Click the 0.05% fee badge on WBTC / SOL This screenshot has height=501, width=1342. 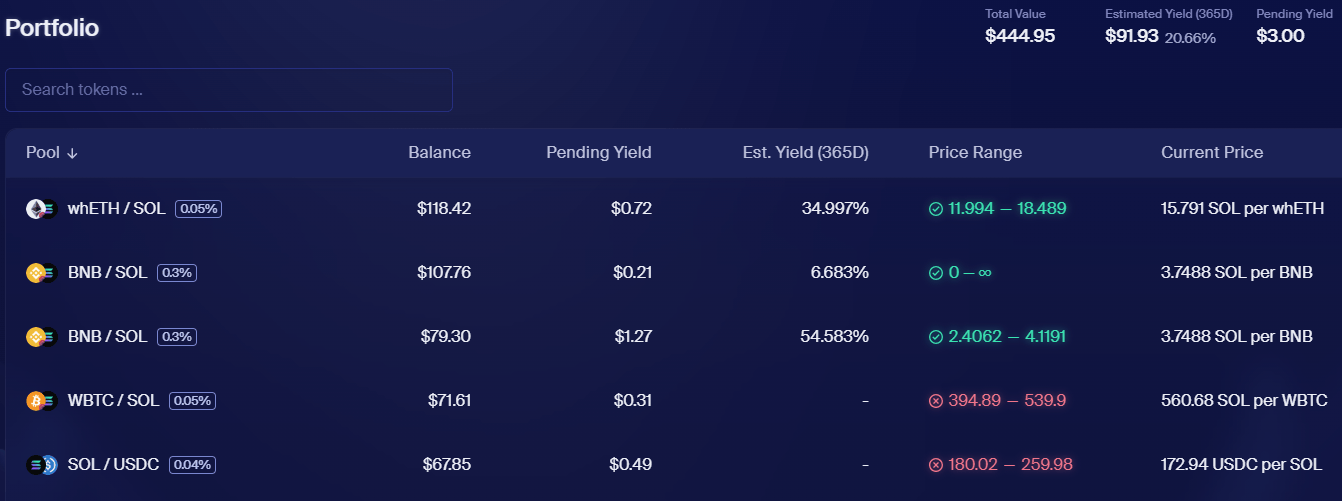[192, 401]
